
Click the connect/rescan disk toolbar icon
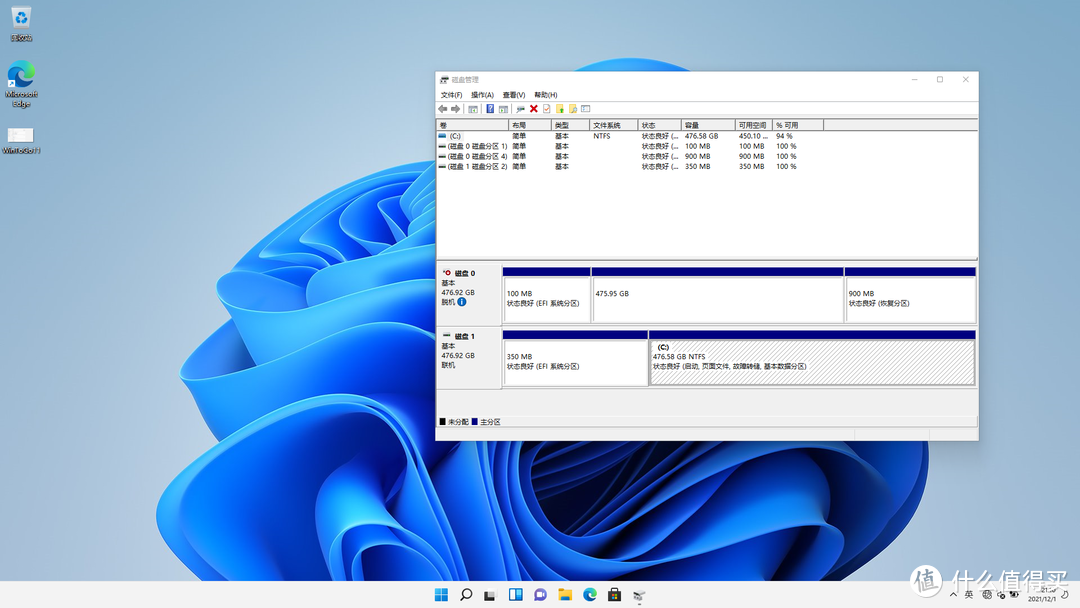click(520, 109)
